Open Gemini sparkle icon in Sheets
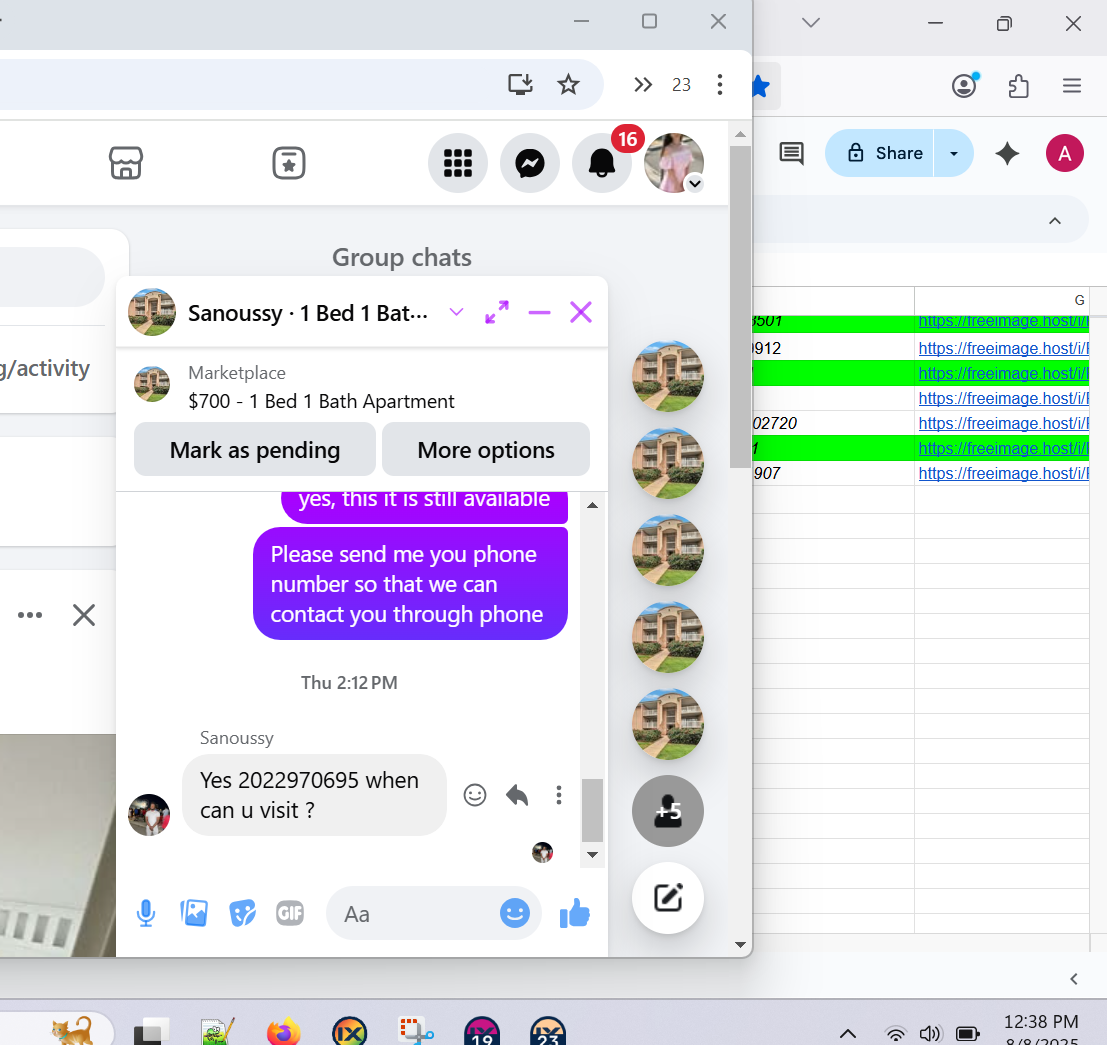 tap(1007, 153)
